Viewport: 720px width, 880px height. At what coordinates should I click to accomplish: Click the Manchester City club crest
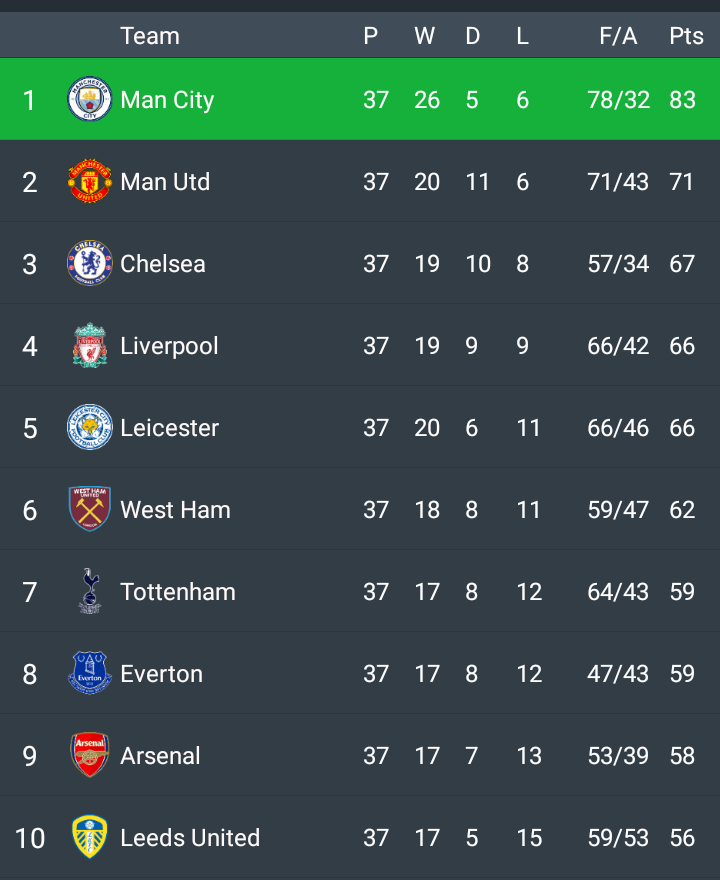[90, 100]
